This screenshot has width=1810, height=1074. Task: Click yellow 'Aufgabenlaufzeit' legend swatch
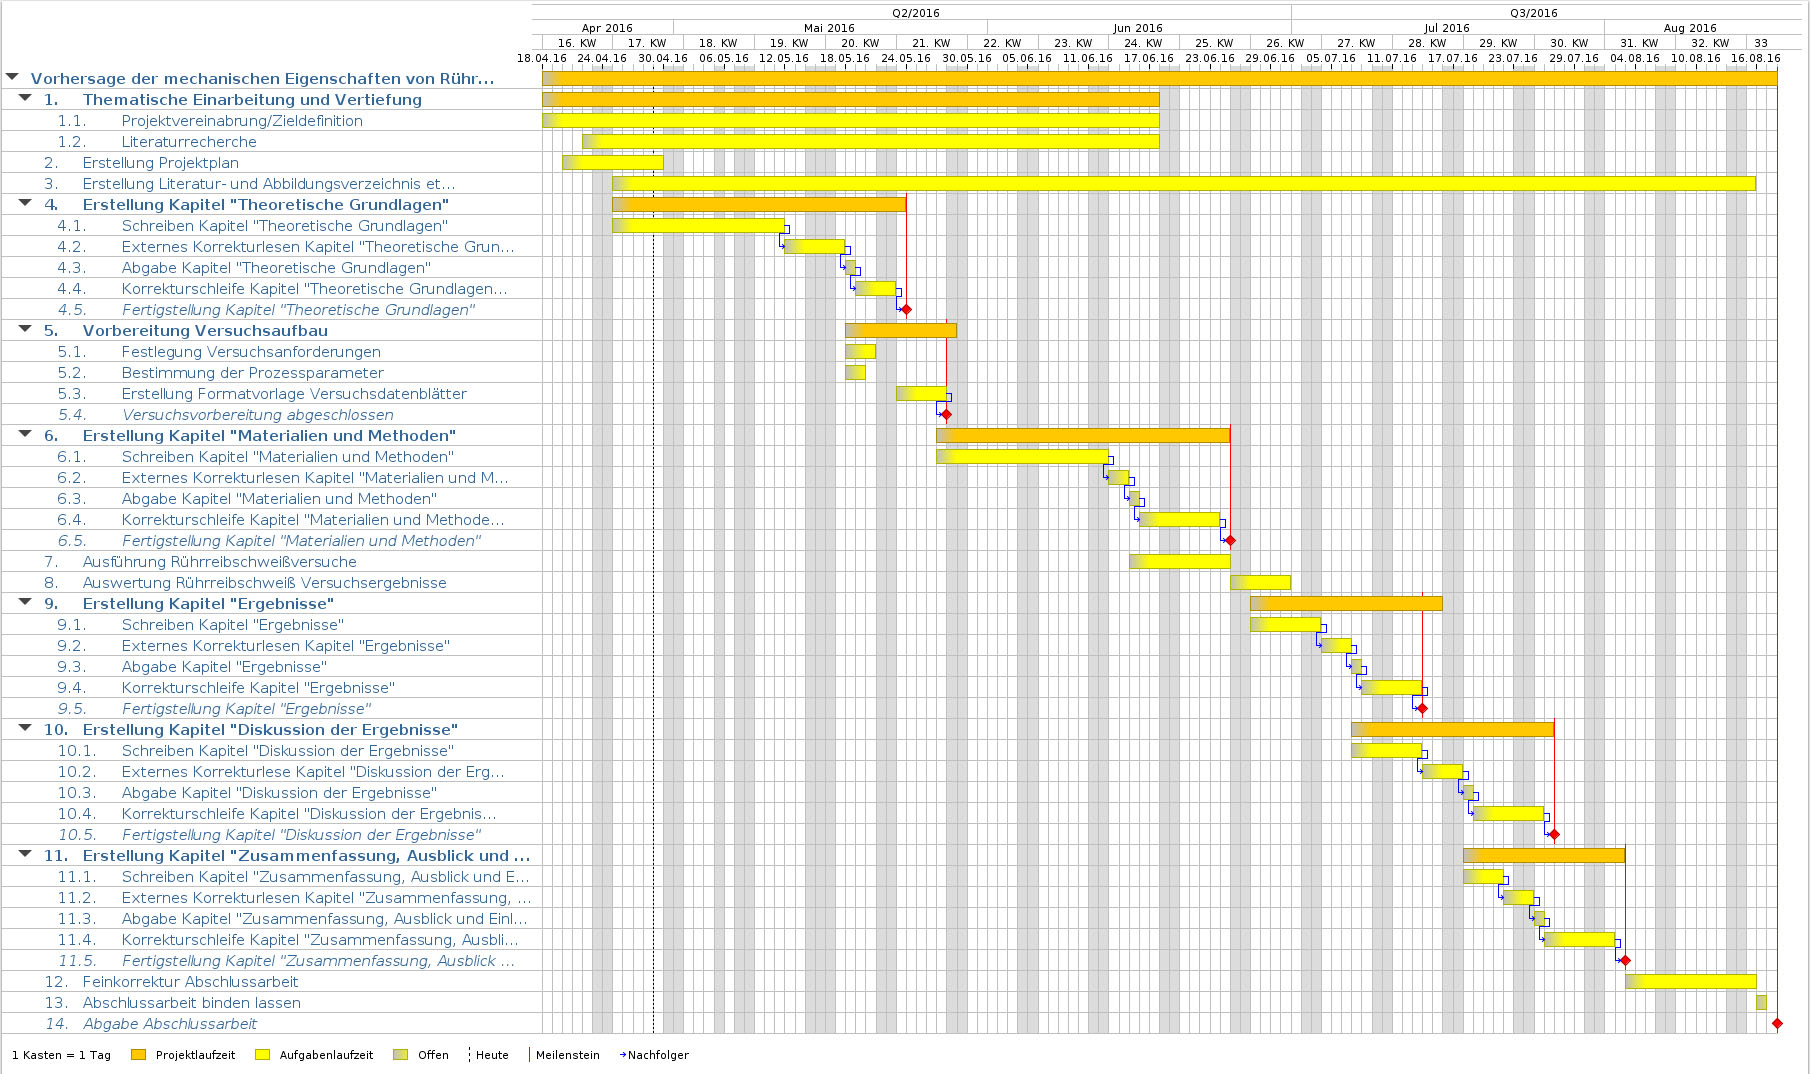(x=263, y=1055)
